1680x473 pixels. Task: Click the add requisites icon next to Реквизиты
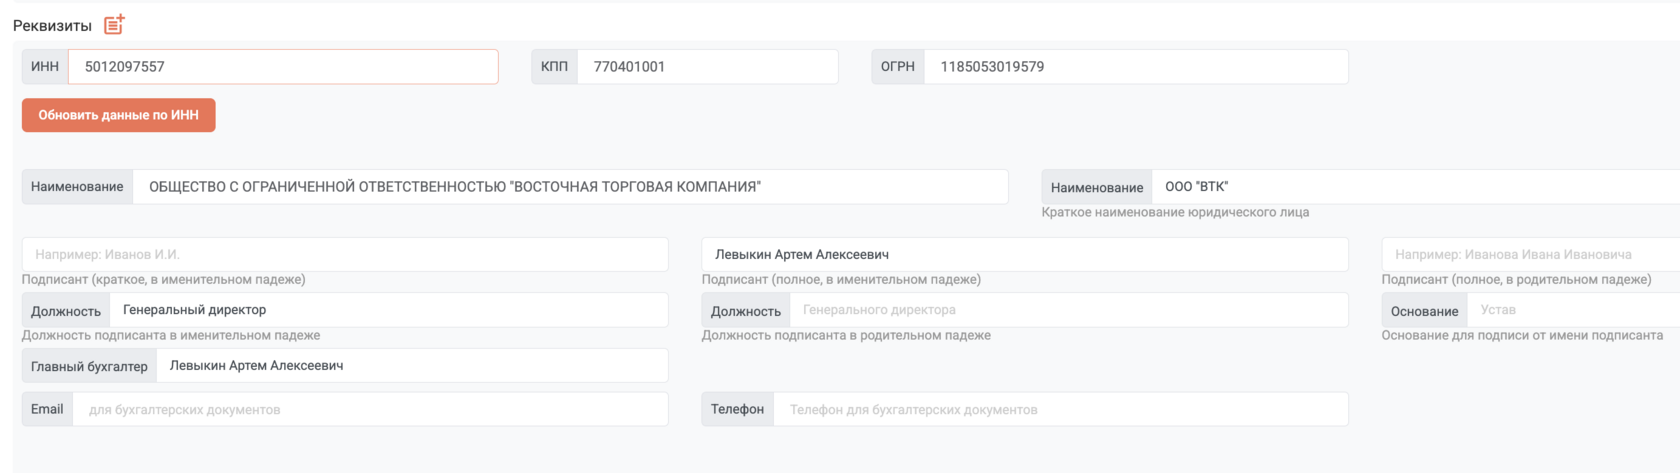coord(114,24)
